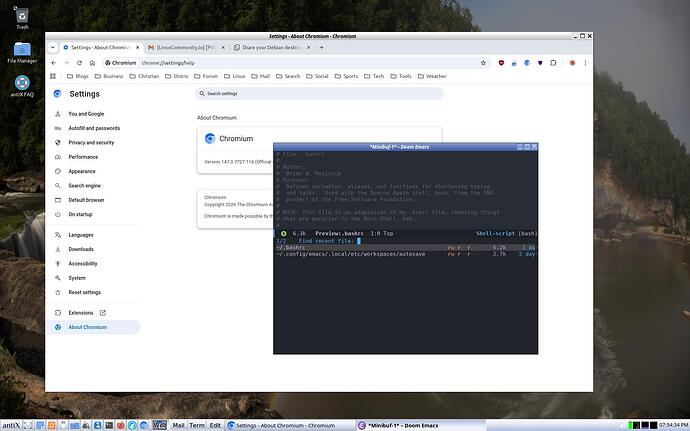Click the Web launcher icon in taskbar
Viewport: 690px width, 431px height.
click(159, 425)
